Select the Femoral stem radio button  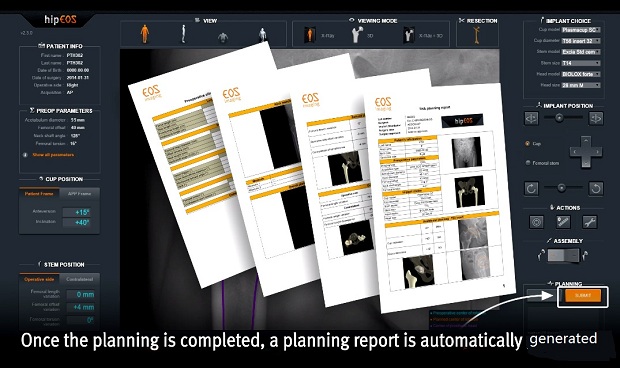click(527, 162)
